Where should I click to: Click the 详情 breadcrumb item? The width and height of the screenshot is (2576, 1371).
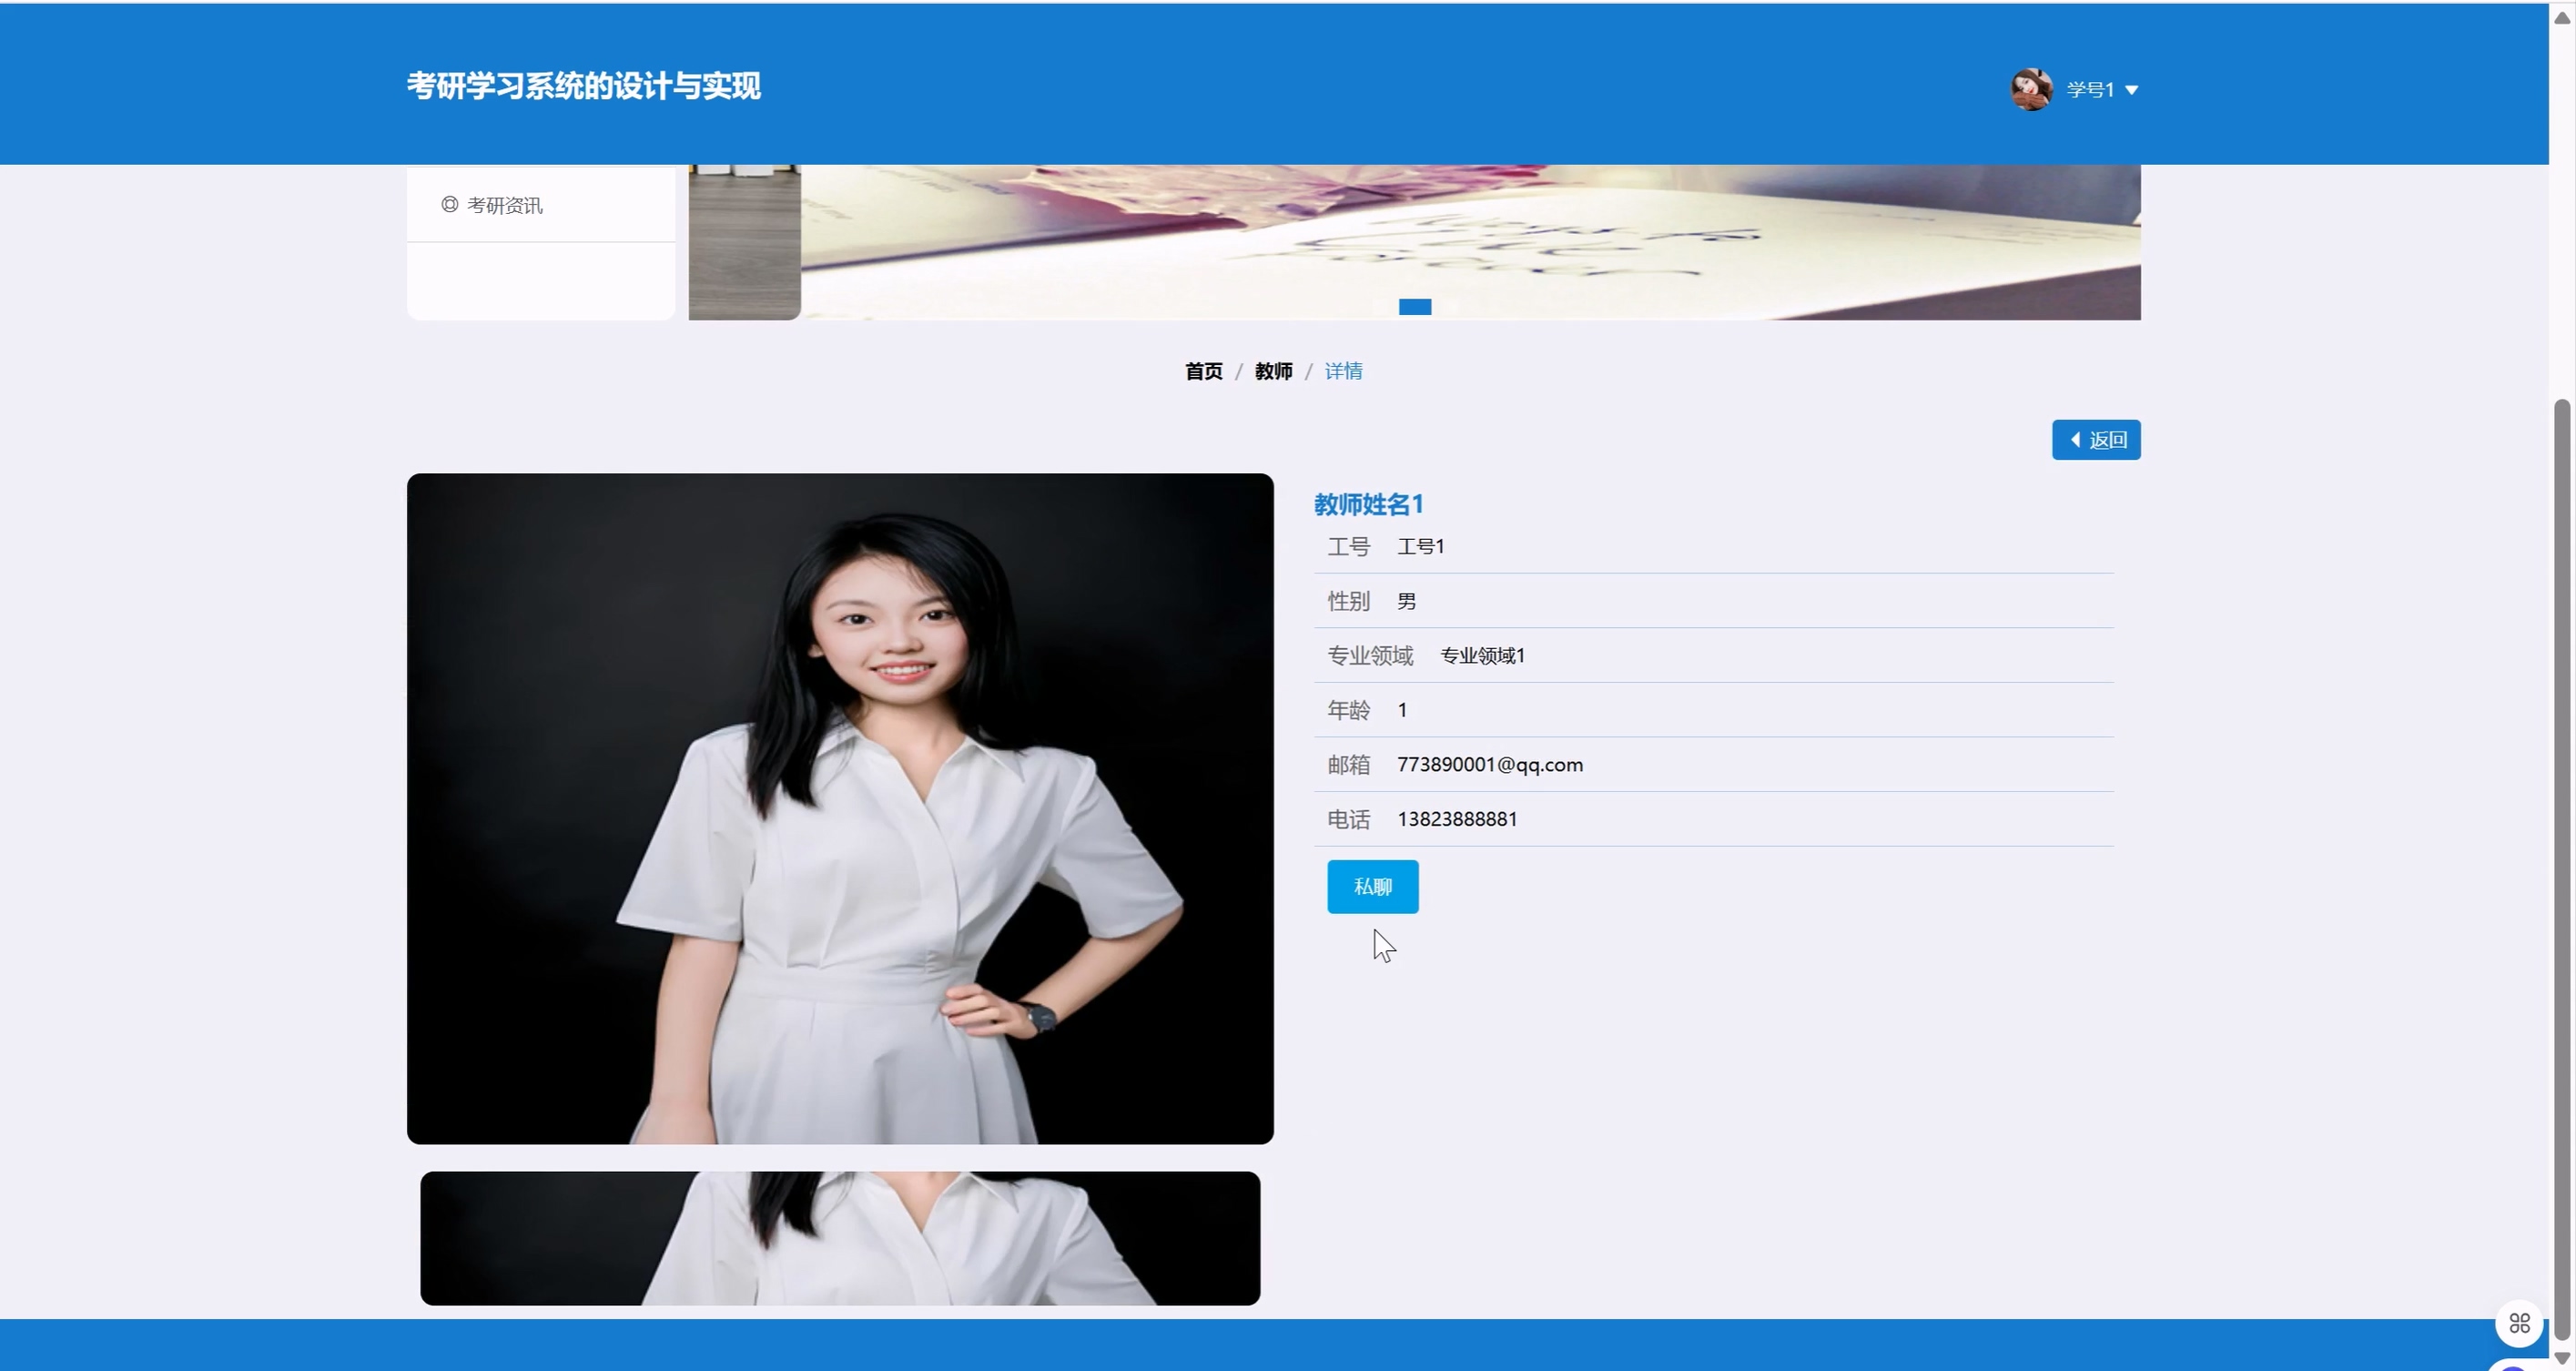(x=1342, y=371)
